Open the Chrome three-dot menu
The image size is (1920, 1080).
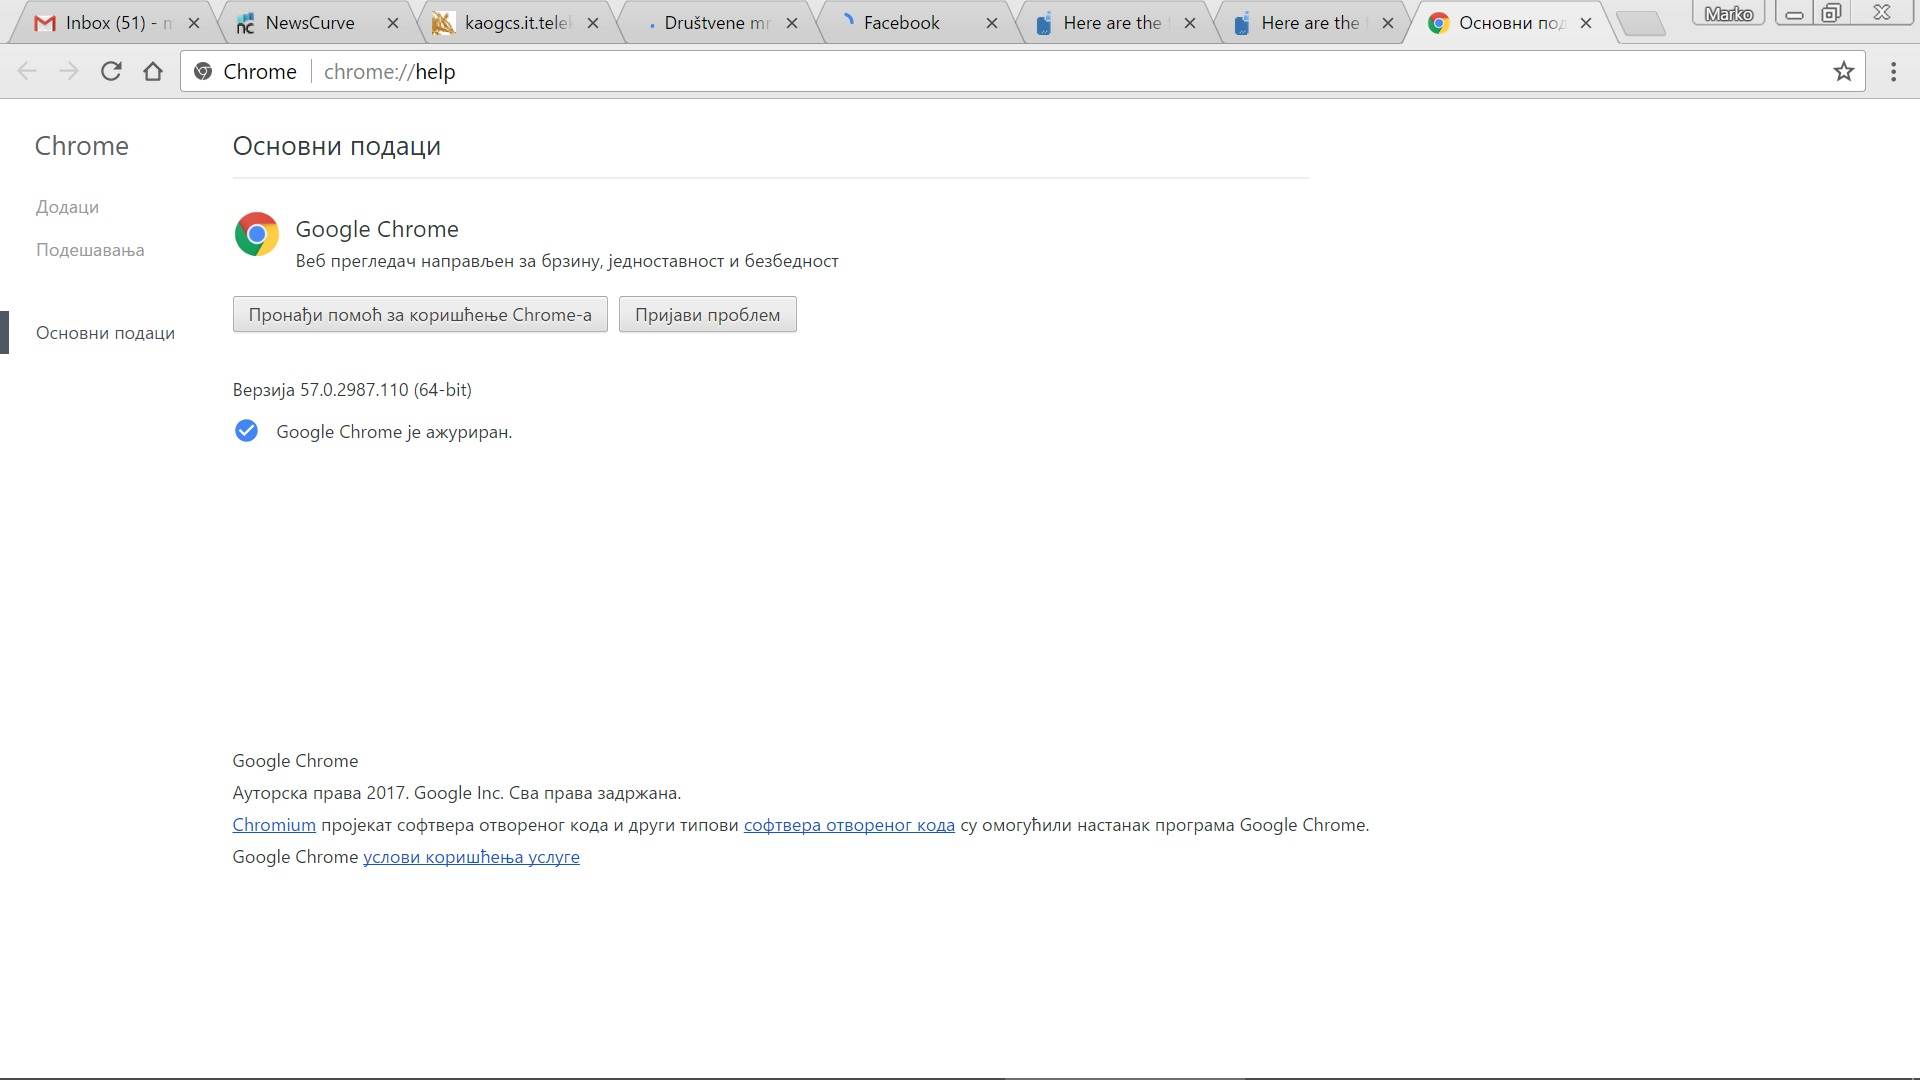point(1893,71)
